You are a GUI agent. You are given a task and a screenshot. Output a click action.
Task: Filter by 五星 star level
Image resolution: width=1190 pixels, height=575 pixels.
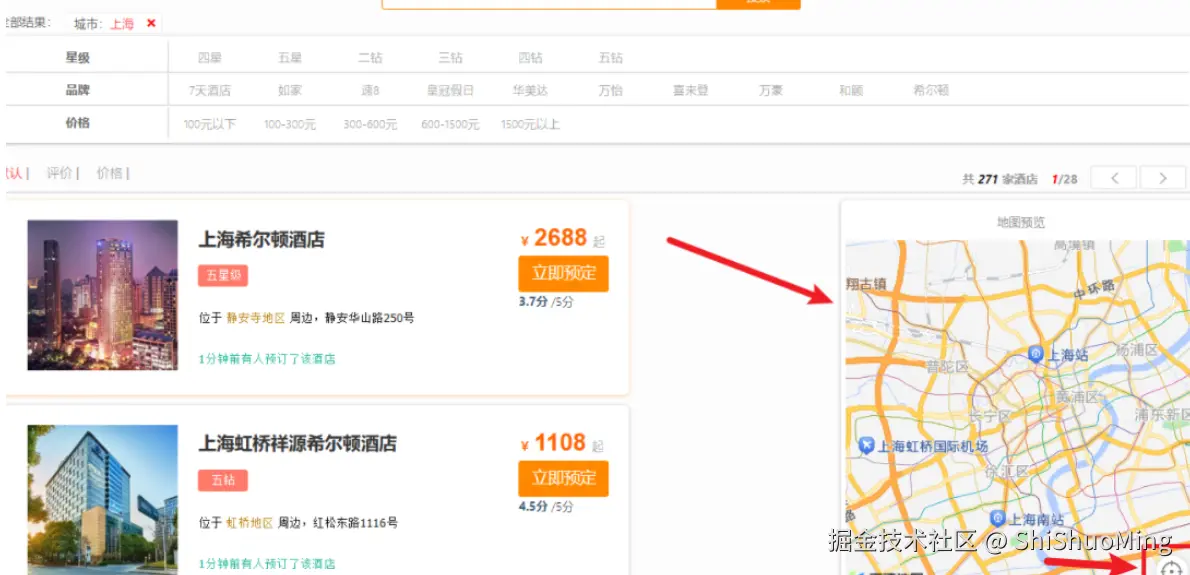coord(290,58)
